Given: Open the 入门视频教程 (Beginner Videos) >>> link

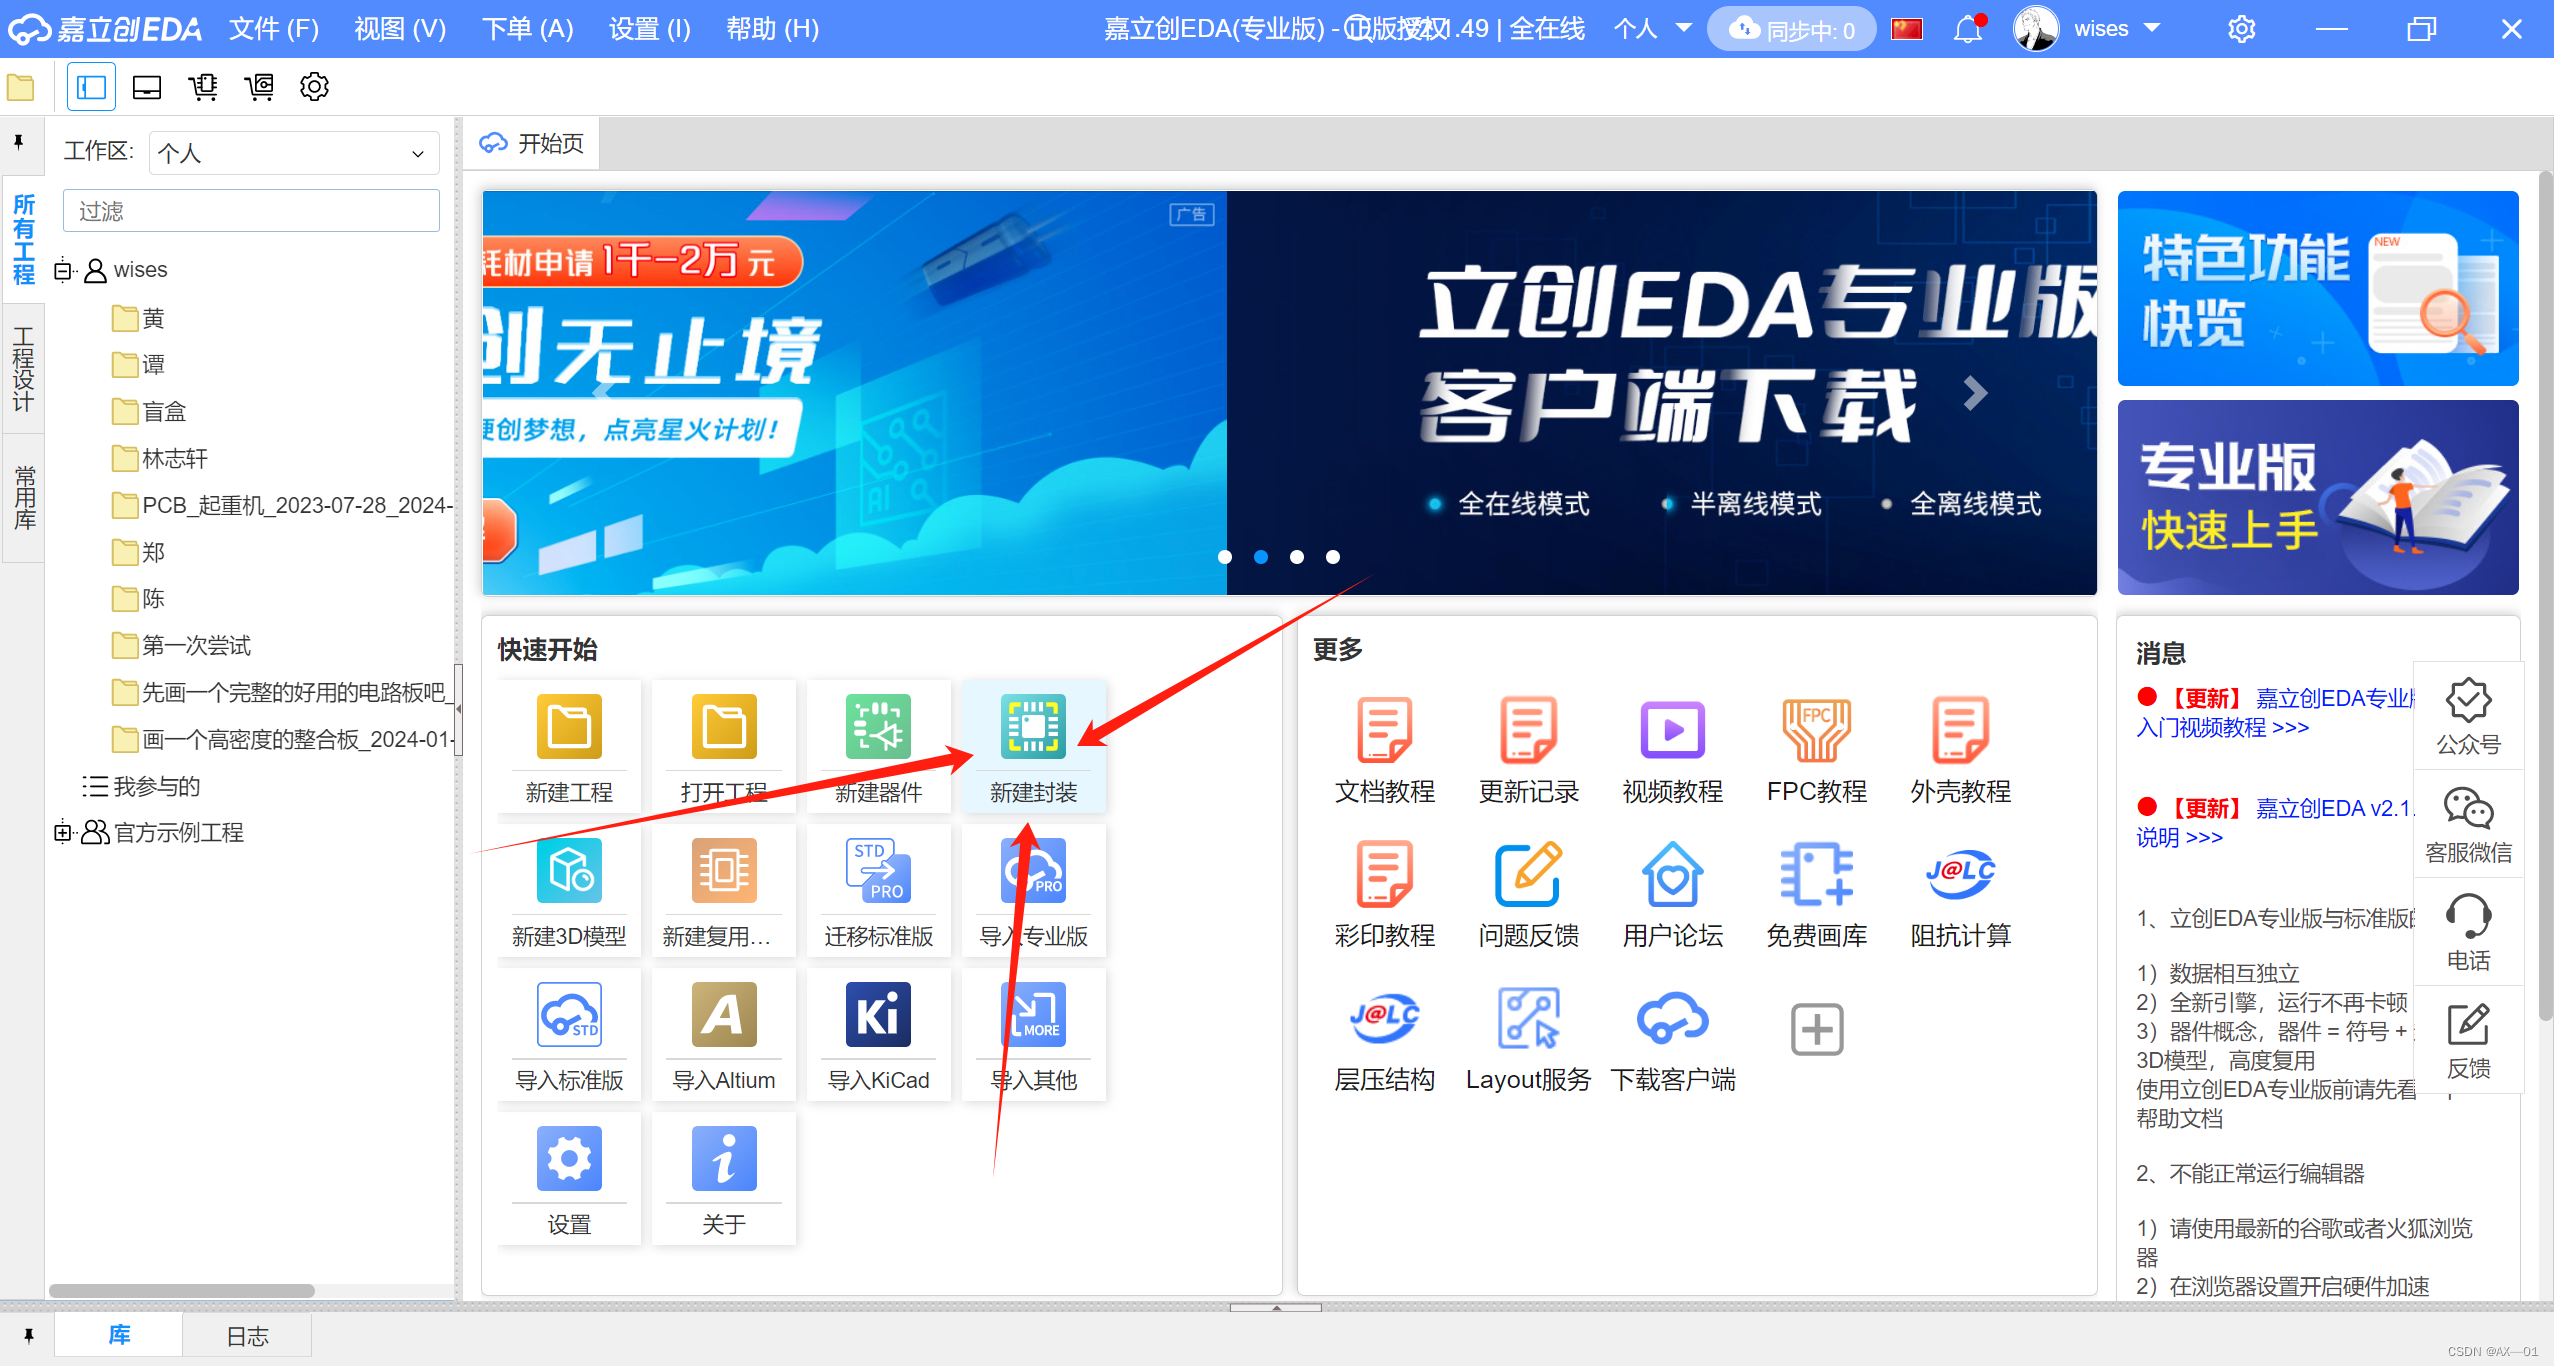Looking at the screenshot, I should [x=2222, y=728].
